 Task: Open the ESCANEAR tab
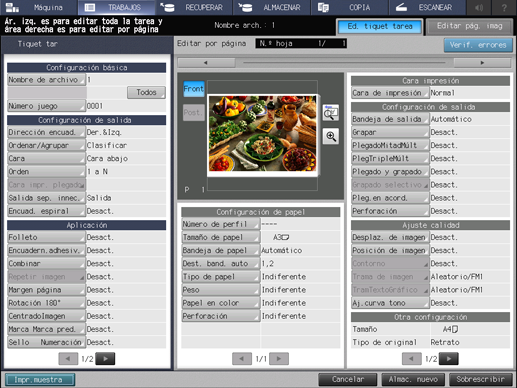tap(427, 7)
